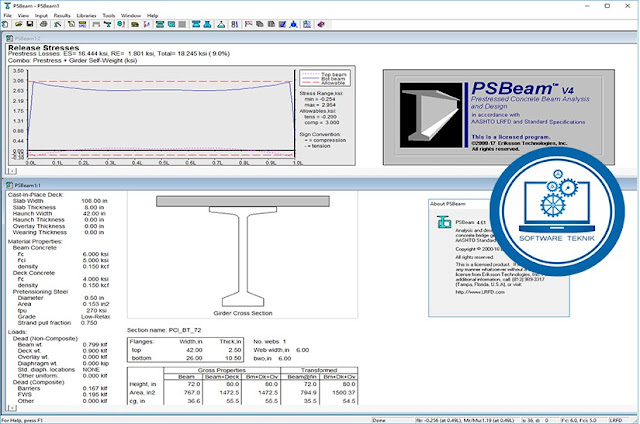Open the Window menu

pyautogui.click(x=131, y=16)
